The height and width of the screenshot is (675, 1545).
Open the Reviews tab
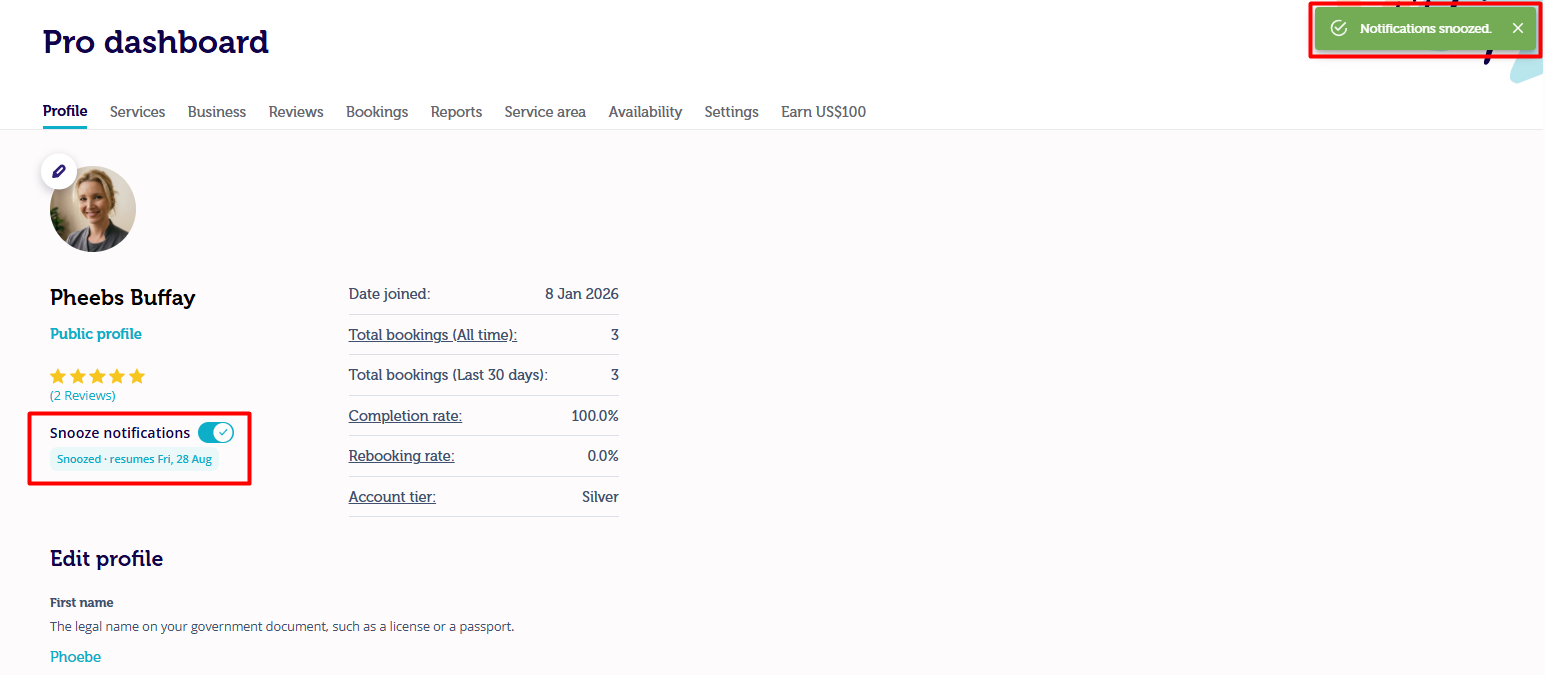tap(296, 112)
